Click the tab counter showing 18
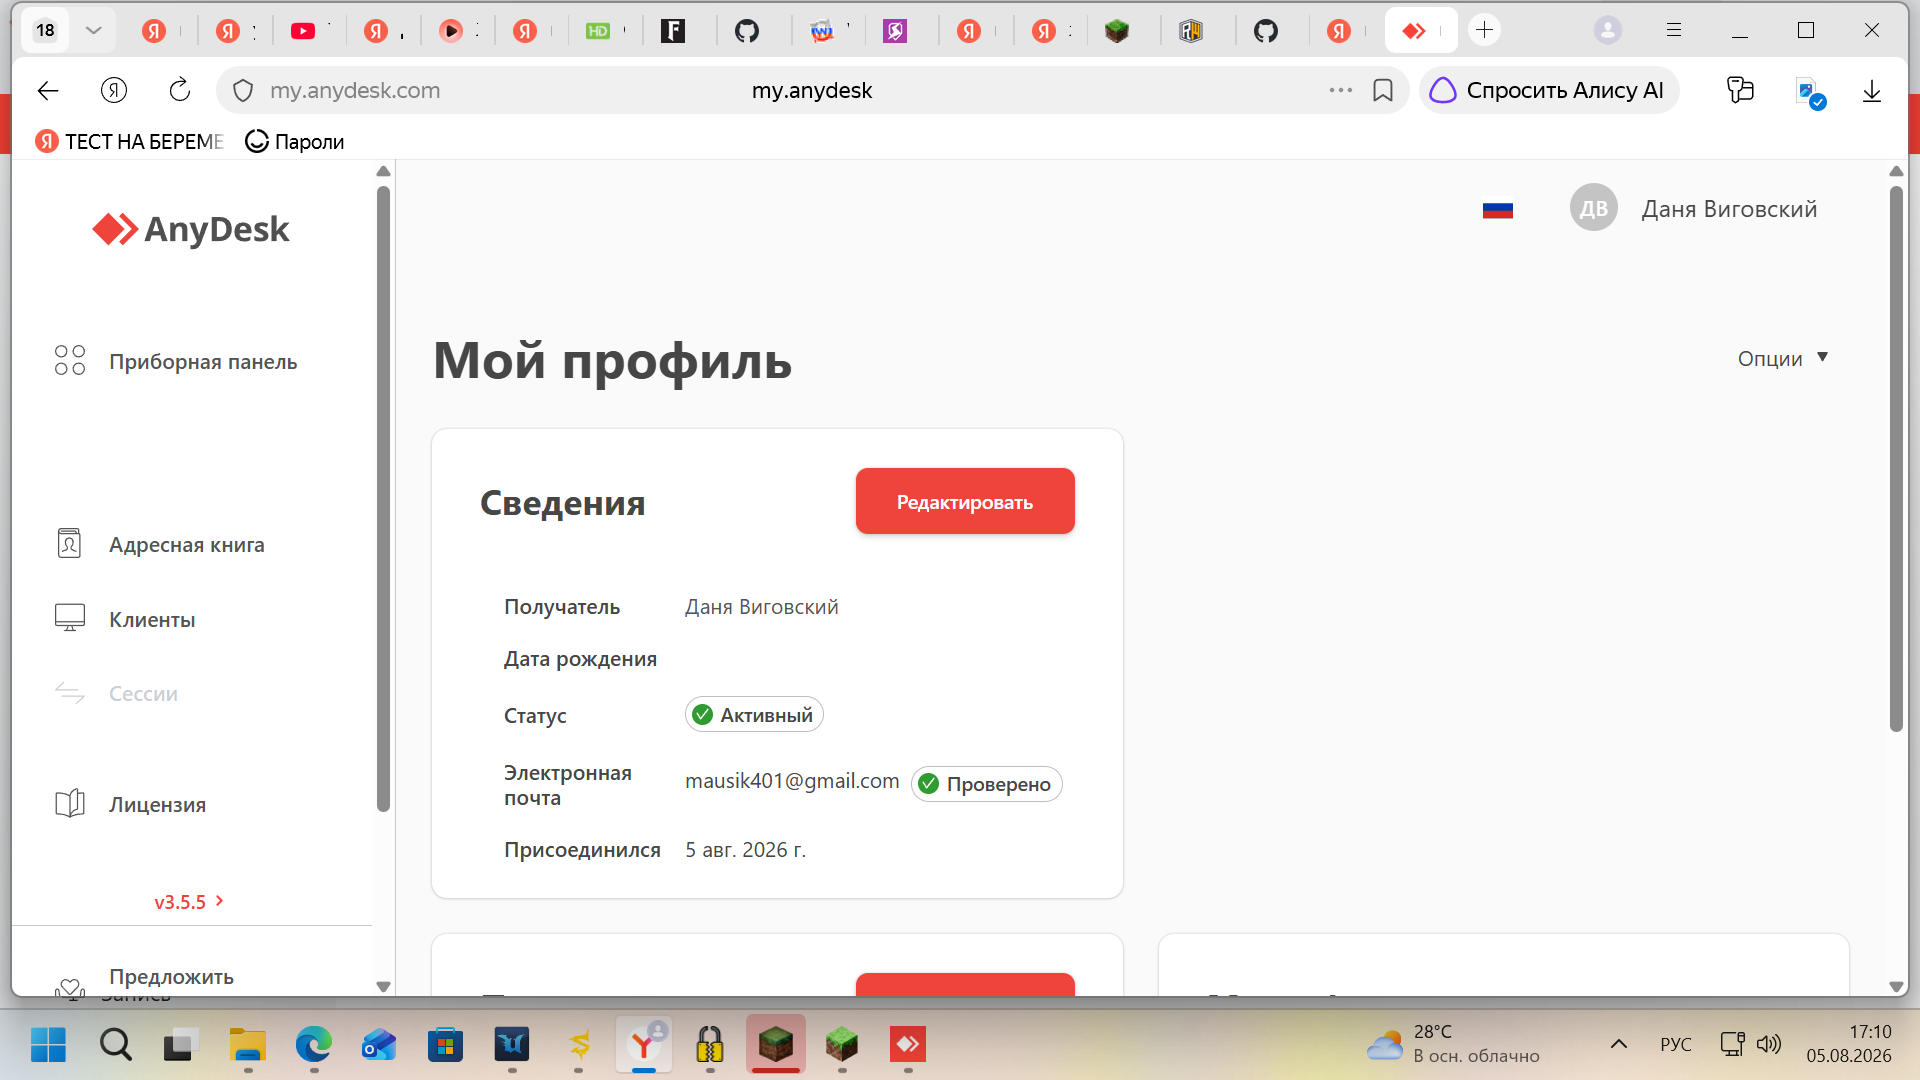Viewport: 1920px width, 1080px height. click(x=46, y=30)
